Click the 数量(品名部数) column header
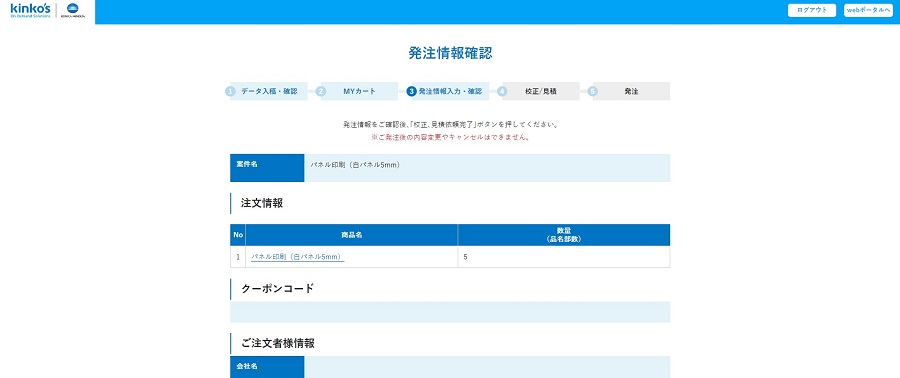The image size is (900, 378). click(564, 235)
